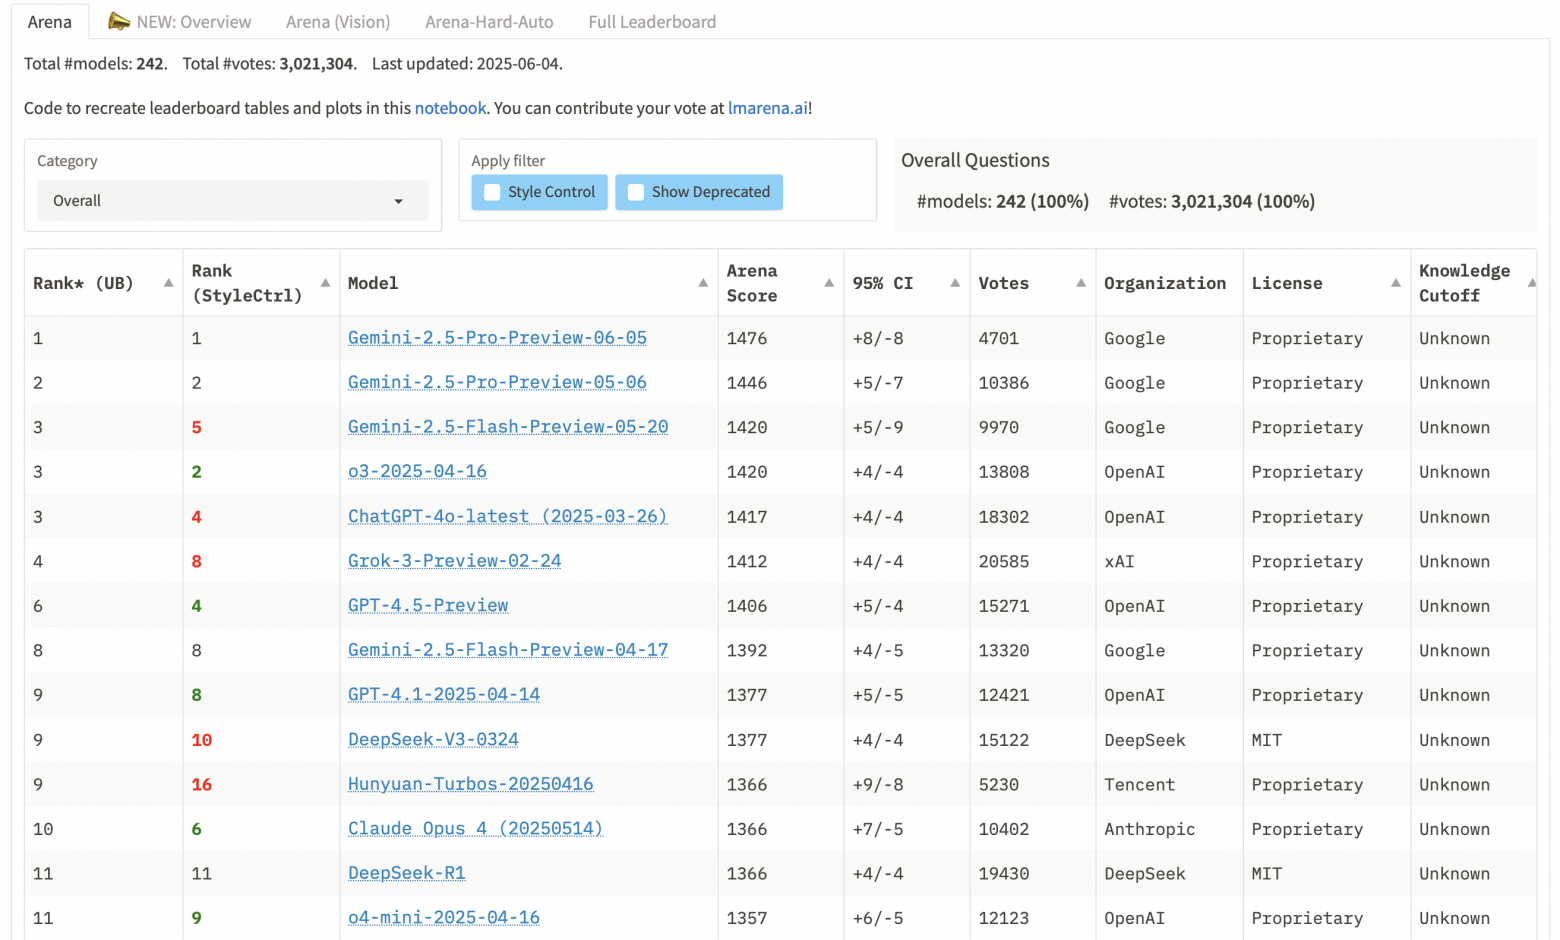Sort by the Rank* (UB) column arrow
The height and width of the screenshot is (940, 1560).
(168, 283)
